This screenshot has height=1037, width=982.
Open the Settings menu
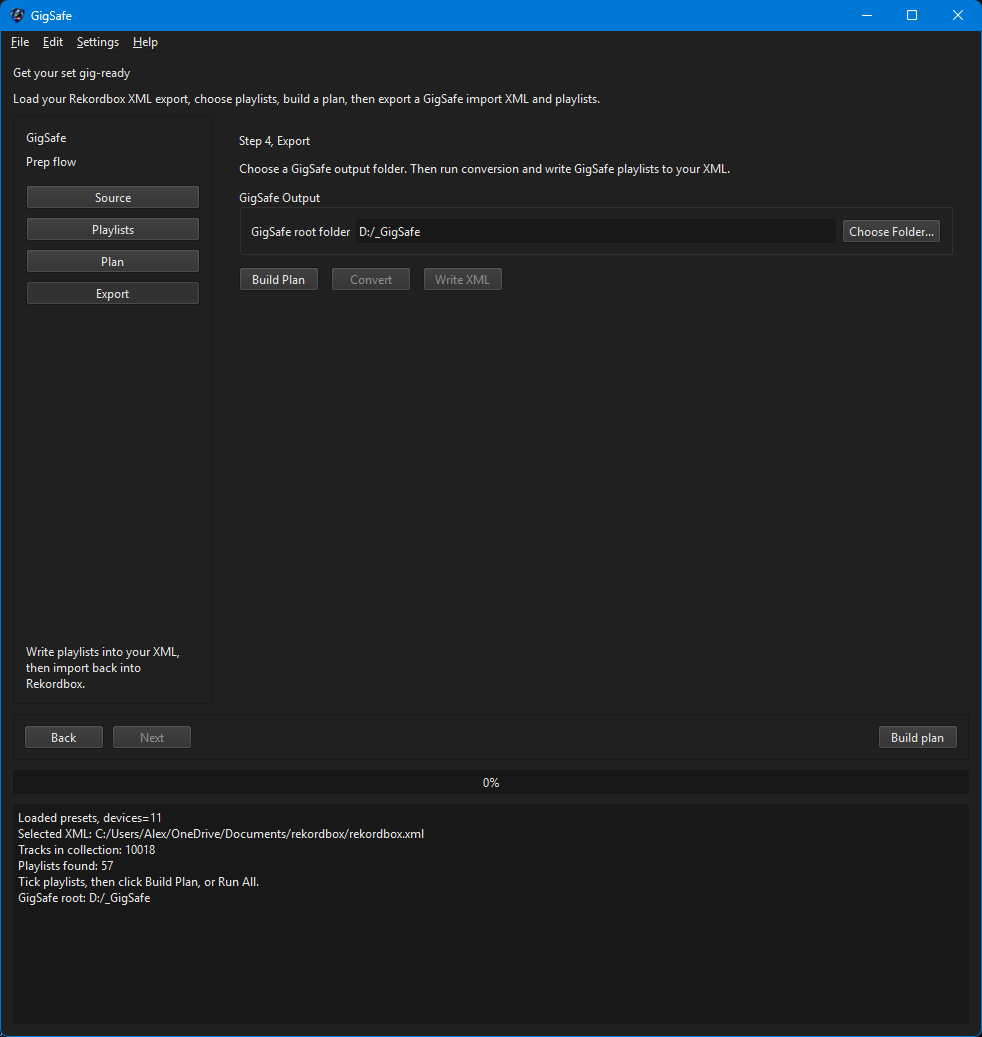[98, 42]
